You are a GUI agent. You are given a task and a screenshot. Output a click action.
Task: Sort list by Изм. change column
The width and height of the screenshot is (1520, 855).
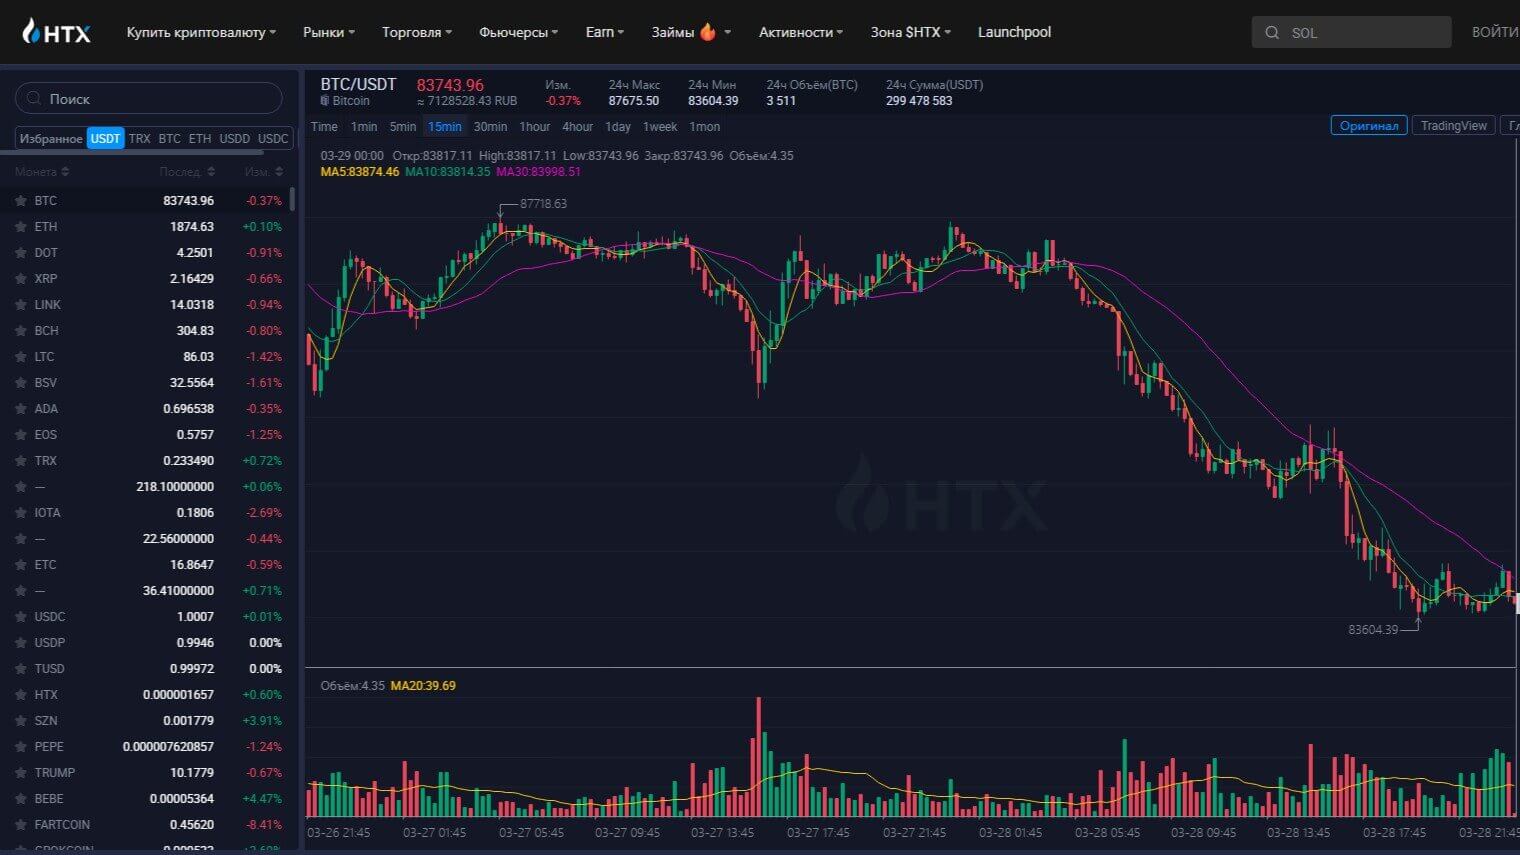pyautogui.click(x=264, y=172)
